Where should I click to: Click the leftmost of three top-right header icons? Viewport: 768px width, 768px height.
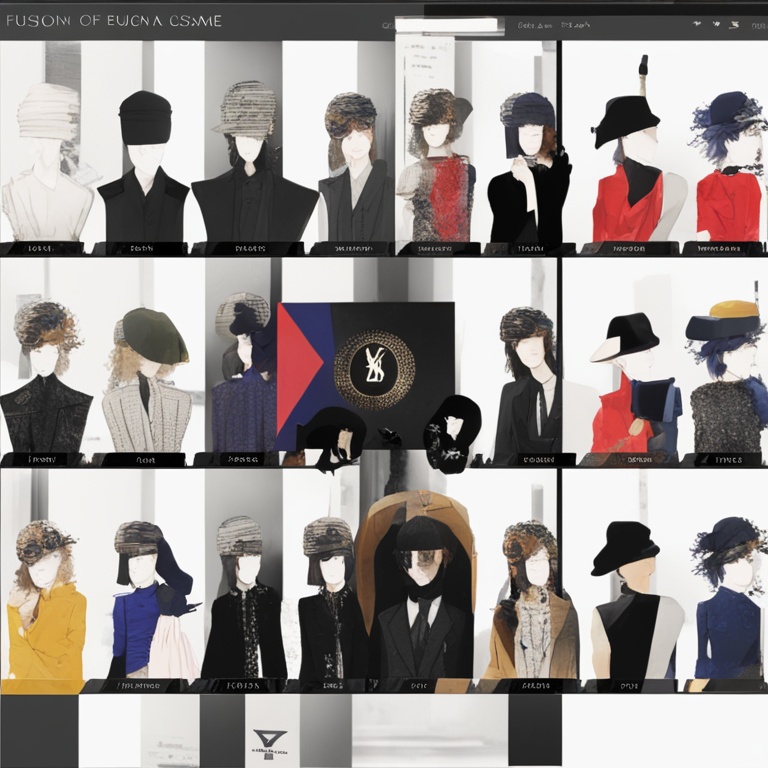click(x=697, y=24)
